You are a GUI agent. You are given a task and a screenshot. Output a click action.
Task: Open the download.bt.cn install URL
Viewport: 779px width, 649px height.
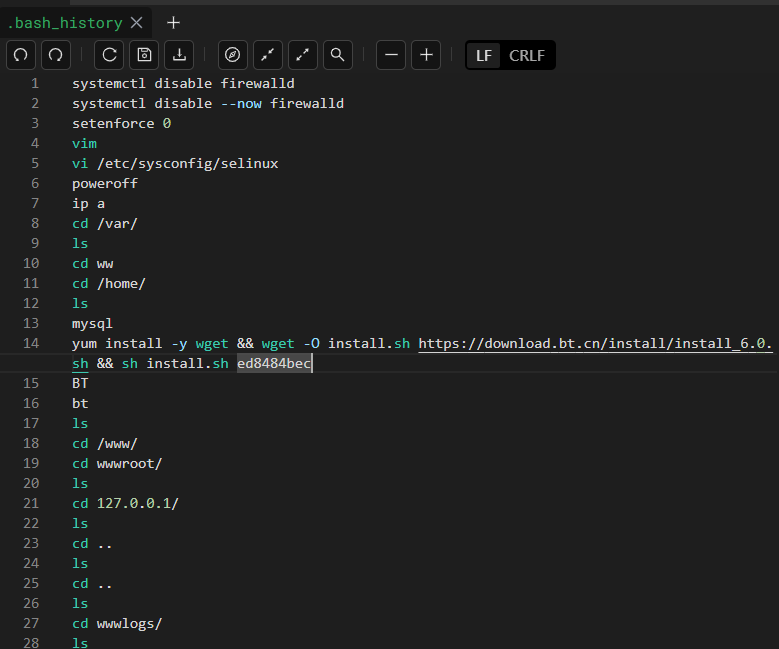pos(595,344)
